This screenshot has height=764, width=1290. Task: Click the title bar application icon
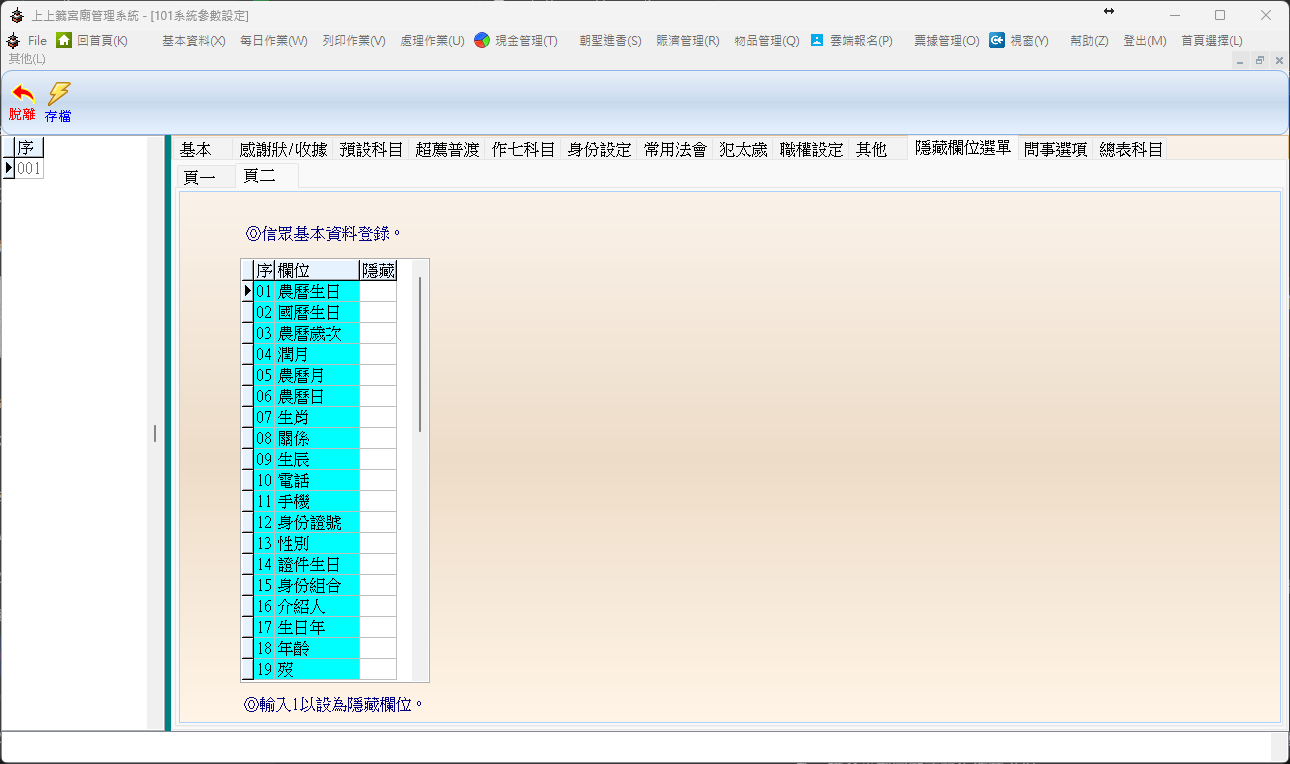point(16,15)
